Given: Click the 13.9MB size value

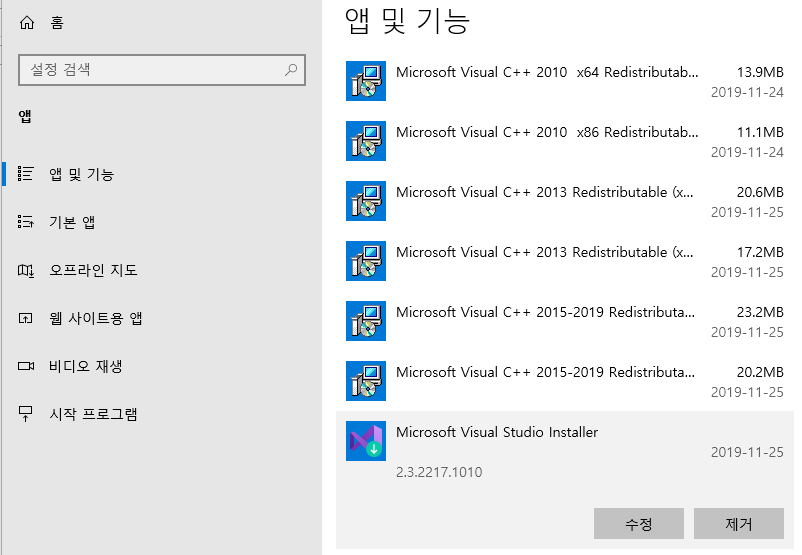Looking at the screenshot, I should pos(760,72).
